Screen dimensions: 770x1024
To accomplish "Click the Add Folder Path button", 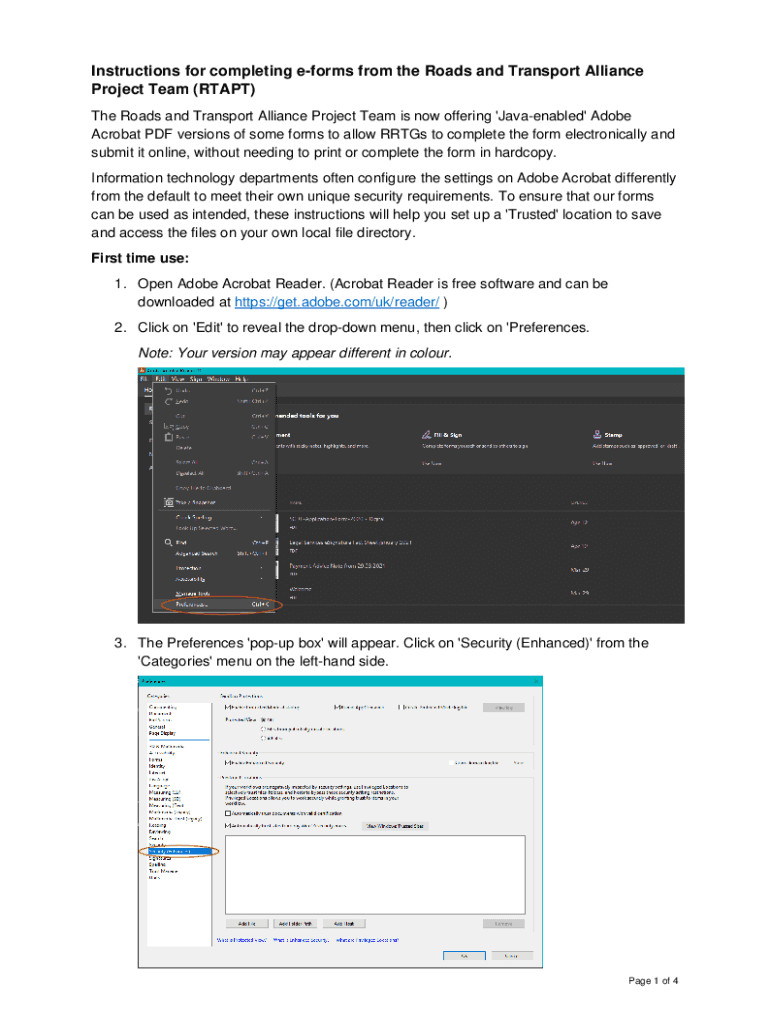I will [296, 923].
